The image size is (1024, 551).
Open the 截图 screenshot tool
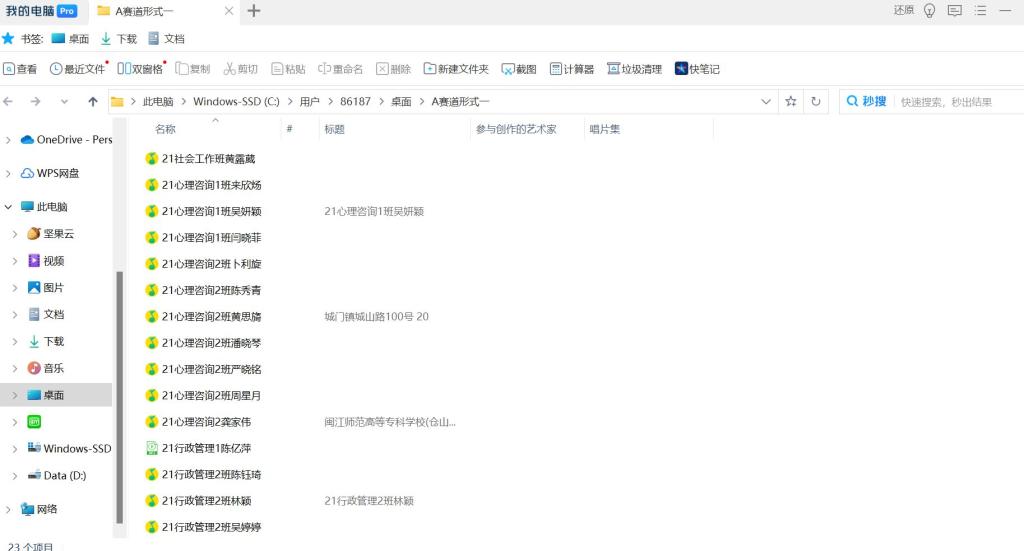(x=519, y=69)
